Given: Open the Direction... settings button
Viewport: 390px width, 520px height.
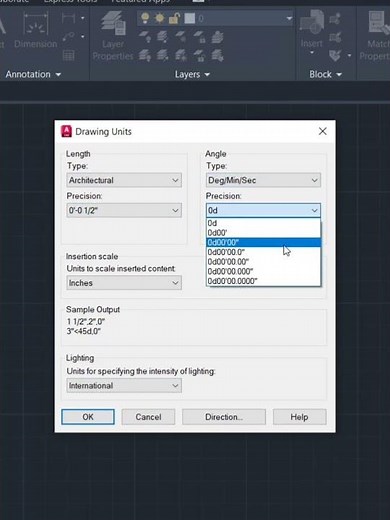Looking at the screenshot, I should click(224, 417).
